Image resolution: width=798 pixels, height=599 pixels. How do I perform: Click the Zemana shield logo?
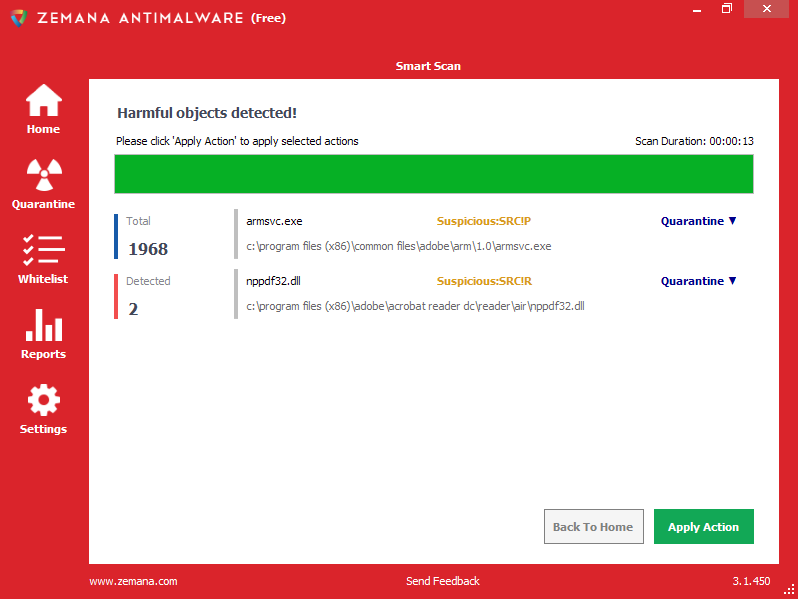[x=19, y=18]
